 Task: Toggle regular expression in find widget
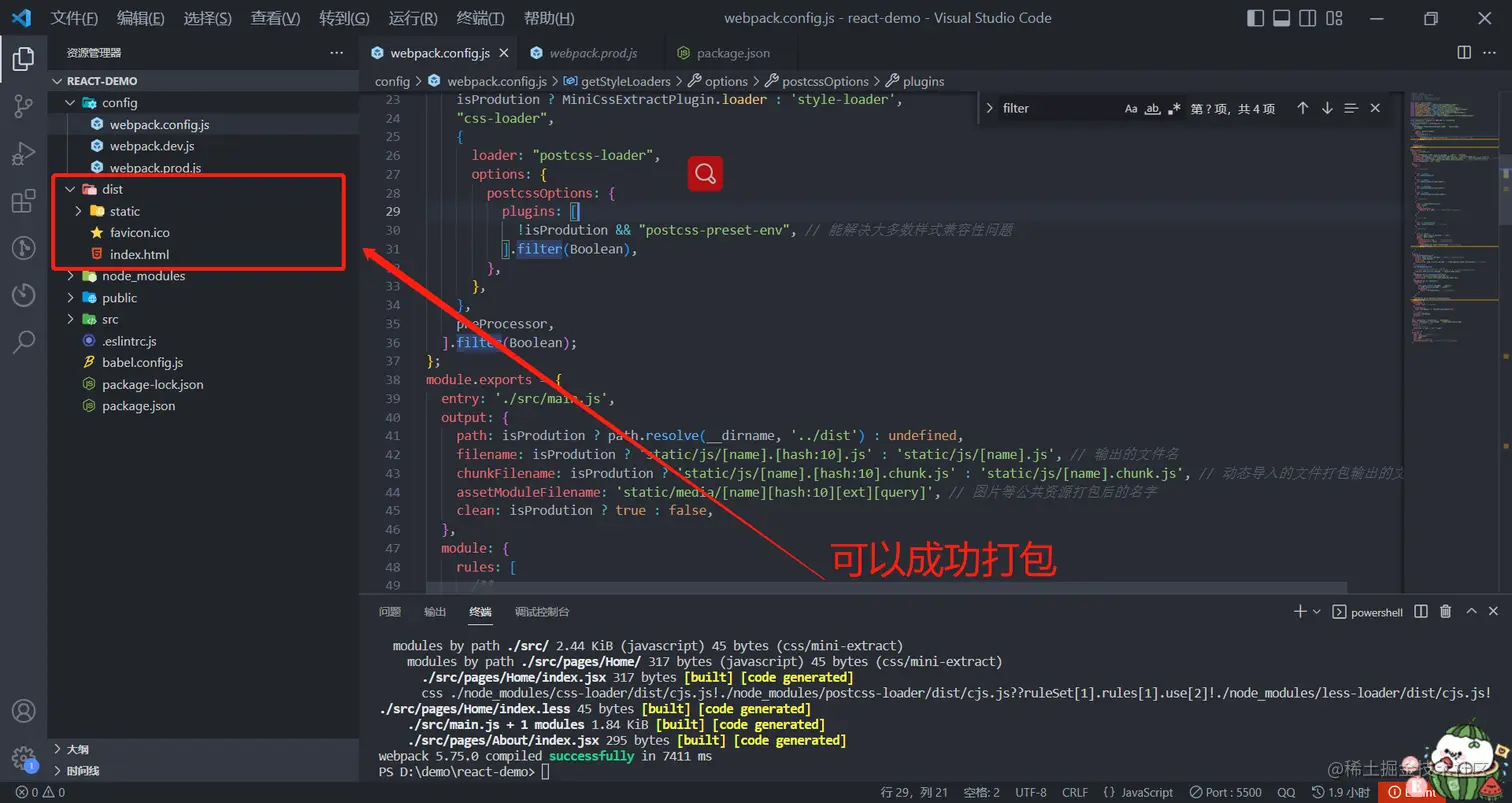[x=1174, y=108]
